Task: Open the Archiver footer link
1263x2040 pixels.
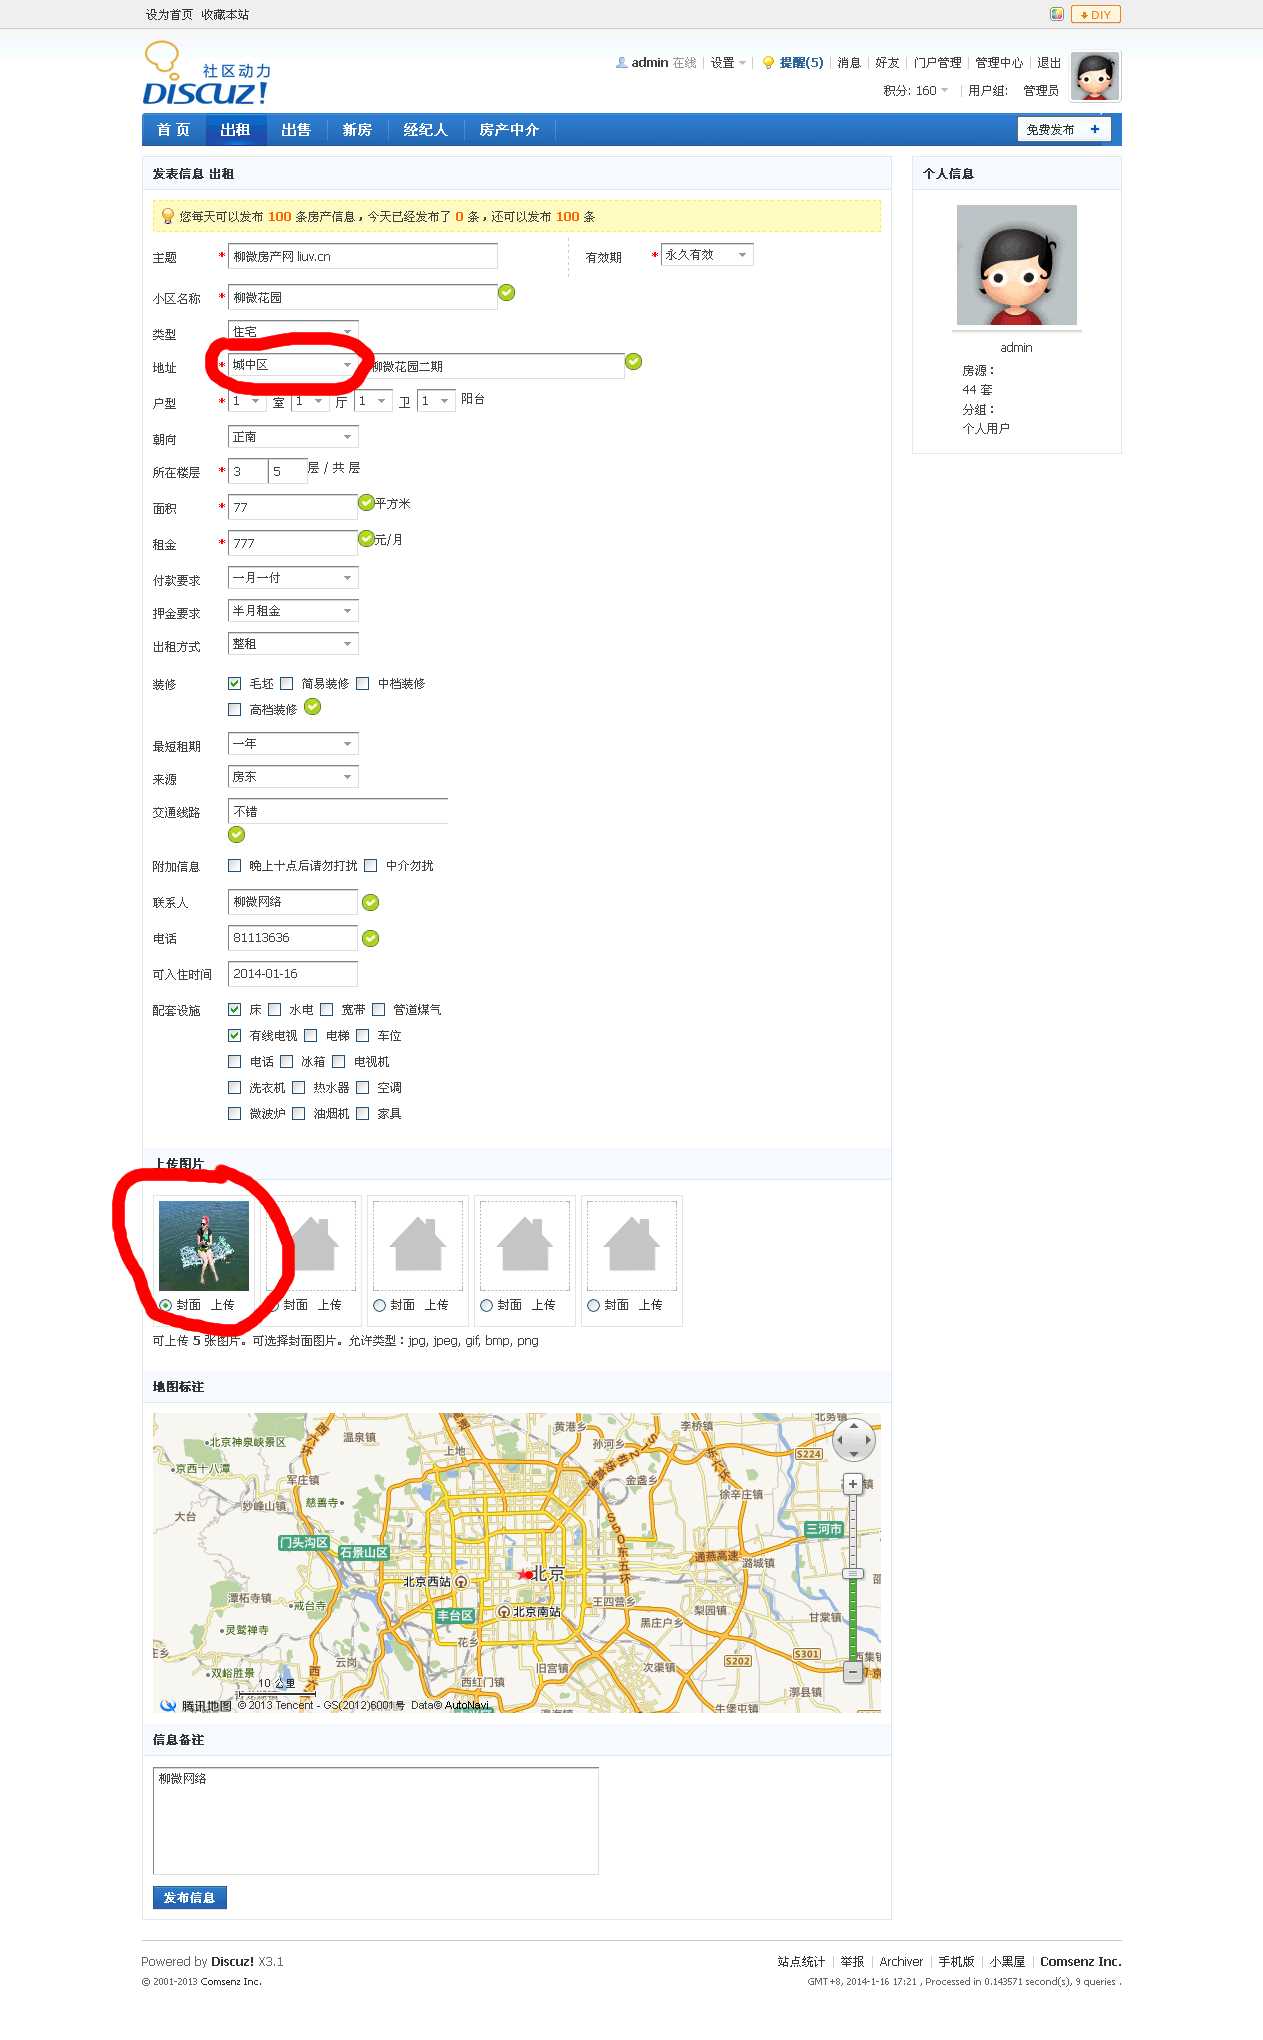Action: tap(901, 1962)
